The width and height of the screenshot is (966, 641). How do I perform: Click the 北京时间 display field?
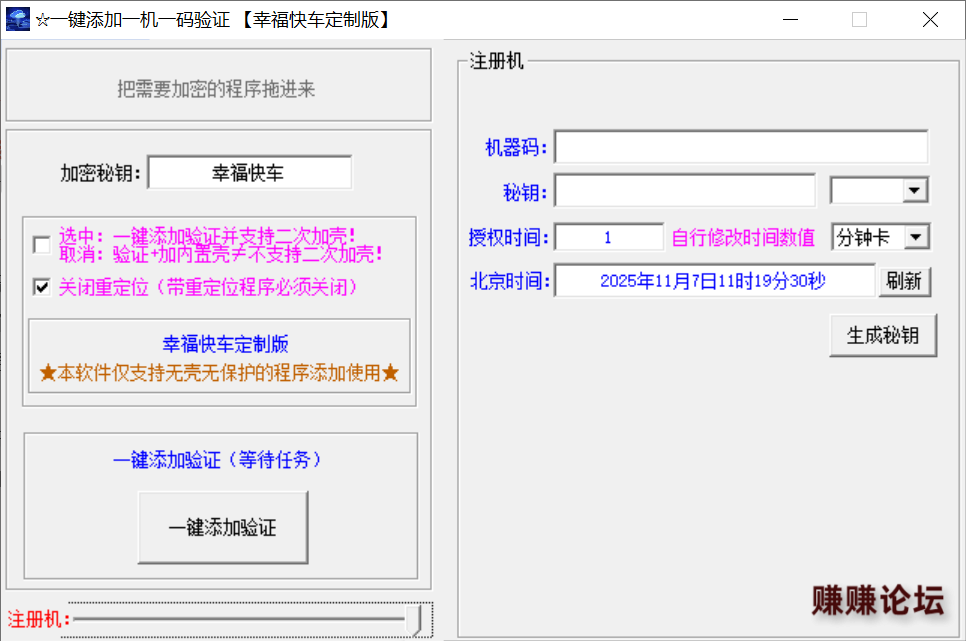tap(714, 281)
